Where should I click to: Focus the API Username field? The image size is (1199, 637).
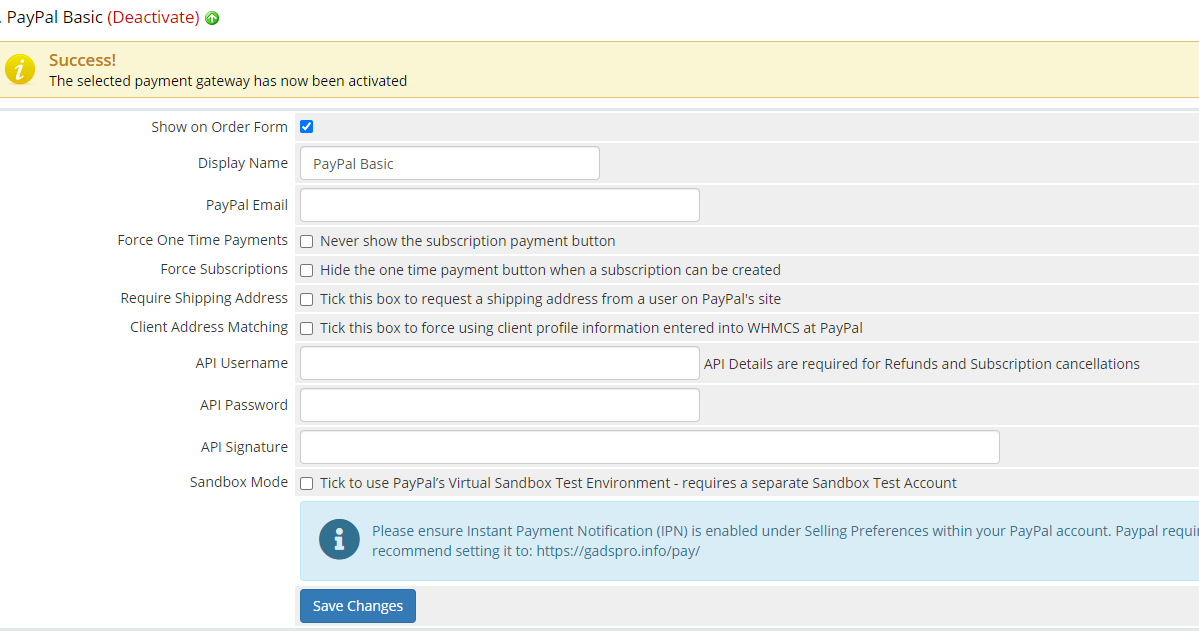pos(499,363)
